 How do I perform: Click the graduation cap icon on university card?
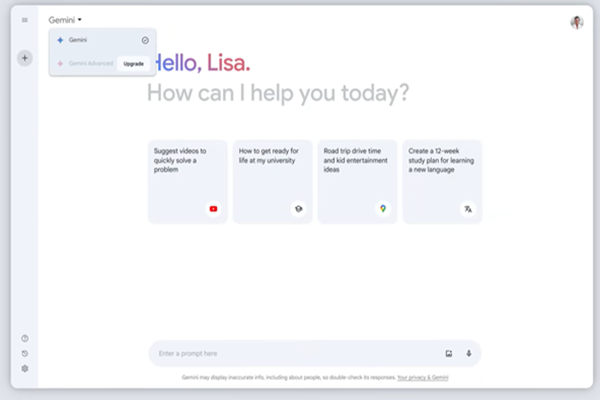(297, 209)
